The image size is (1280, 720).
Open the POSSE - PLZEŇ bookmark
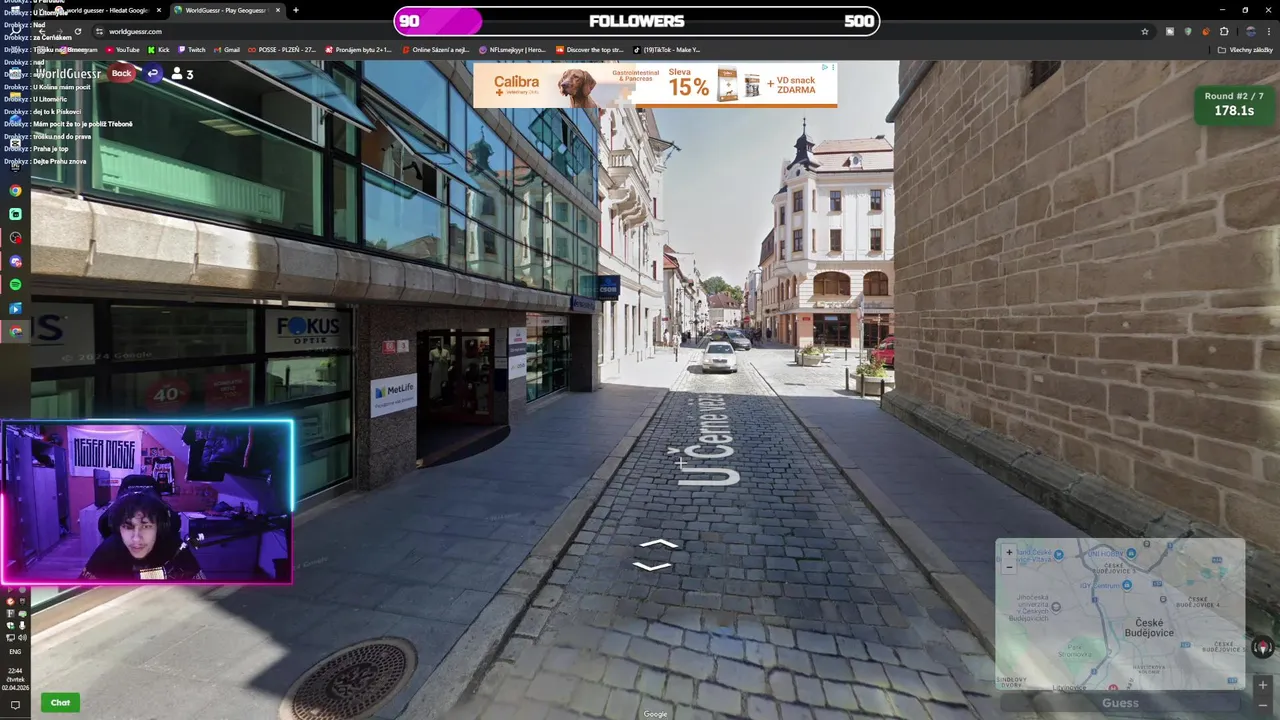pos(282,49)
